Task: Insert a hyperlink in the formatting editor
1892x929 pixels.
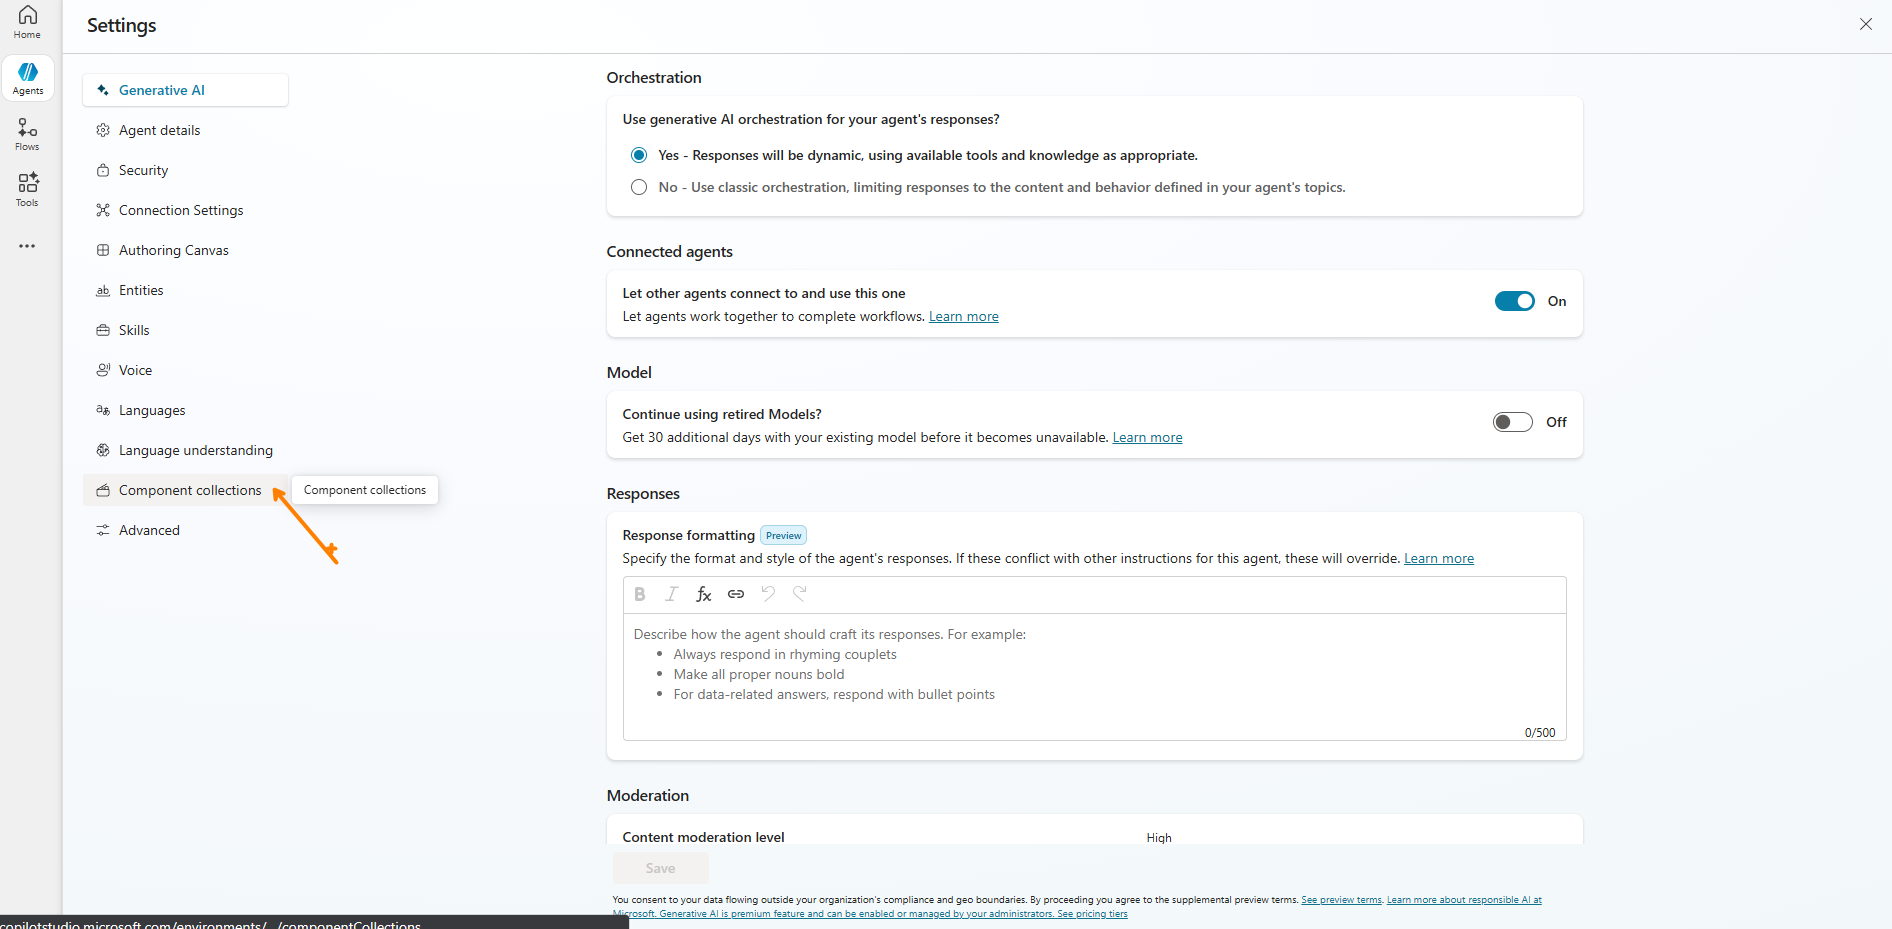Action: click(736, 594)
